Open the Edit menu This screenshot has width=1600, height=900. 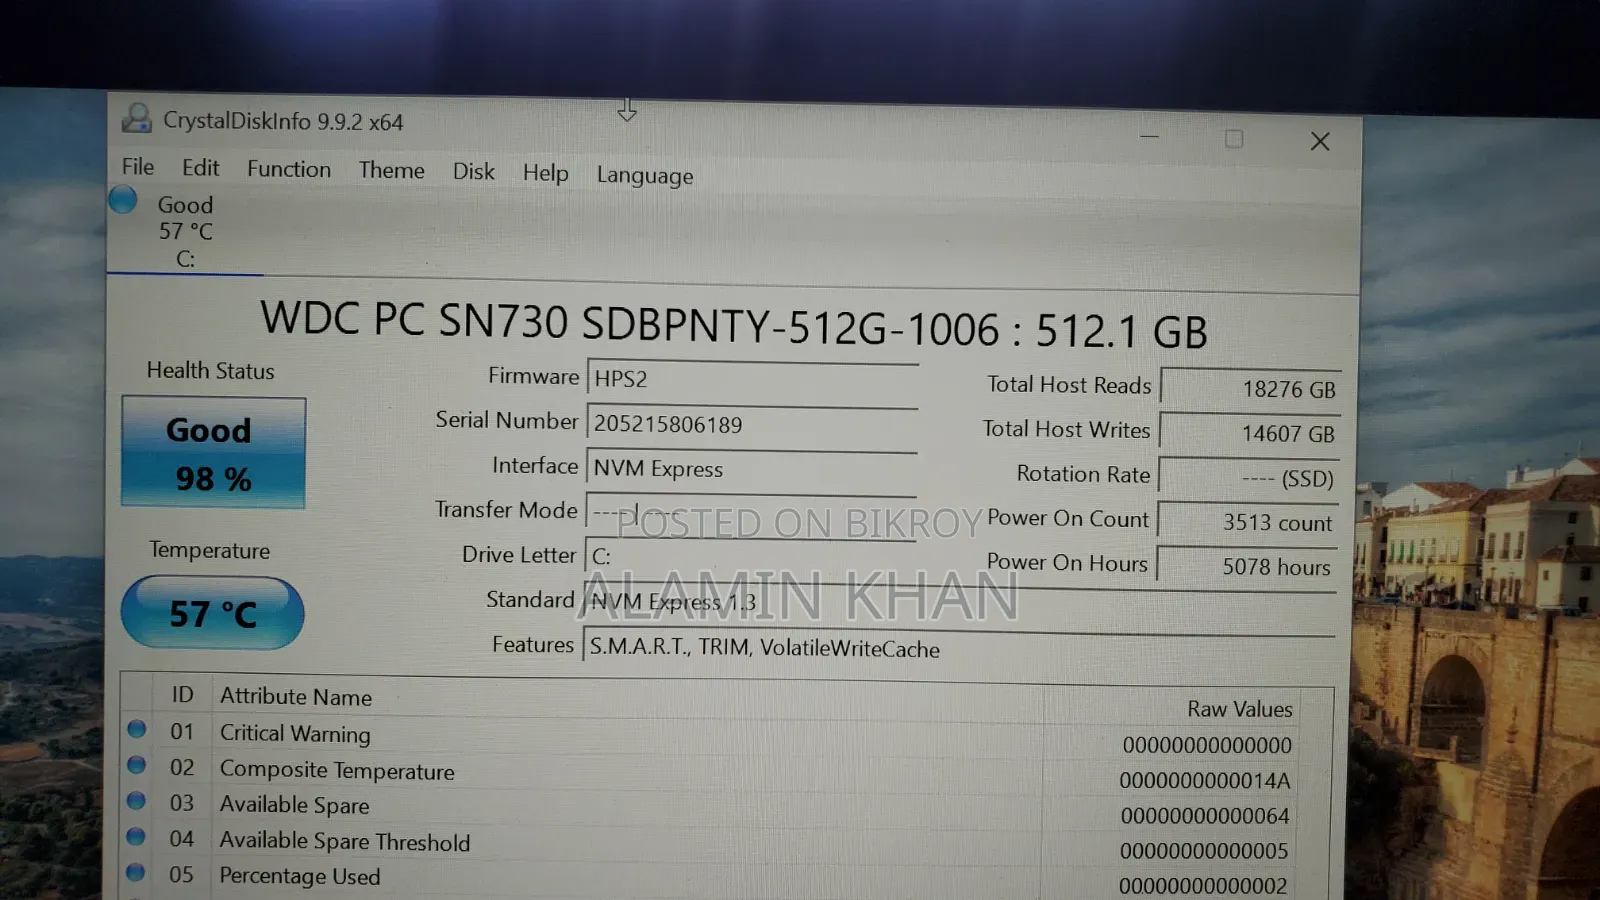[200, 168]
